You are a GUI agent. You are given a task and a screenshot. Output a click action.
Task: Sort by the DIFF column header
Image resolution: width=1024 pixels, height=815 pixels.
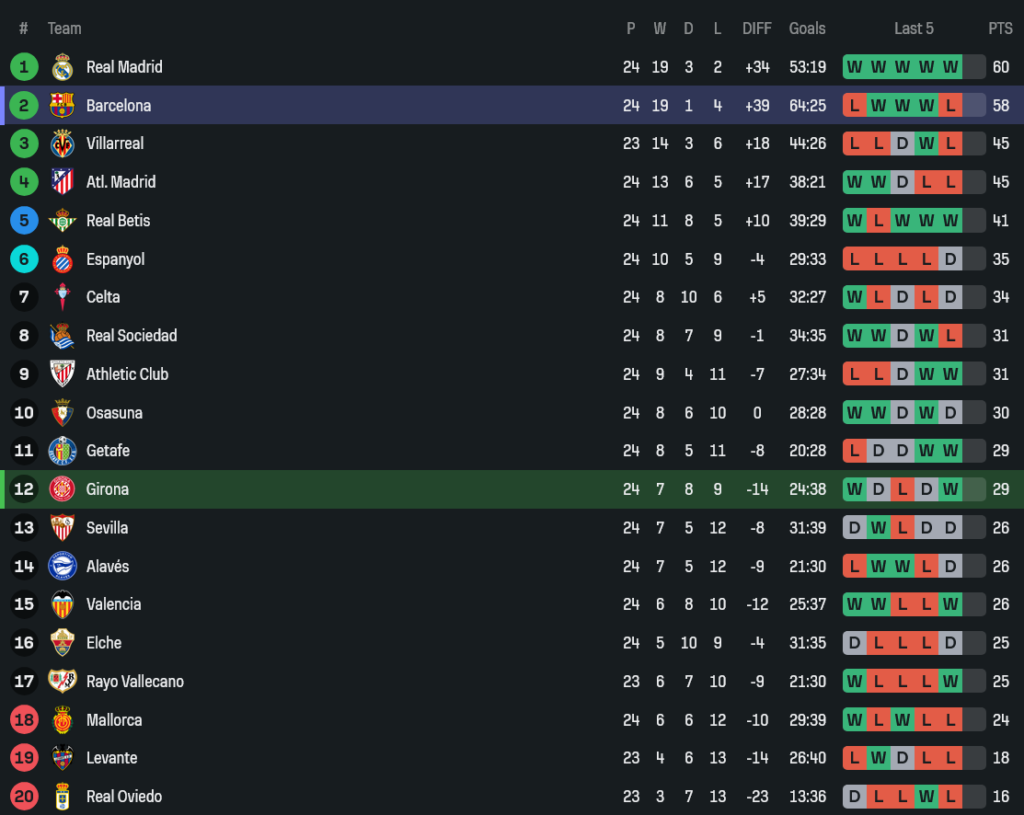(757, 28)
